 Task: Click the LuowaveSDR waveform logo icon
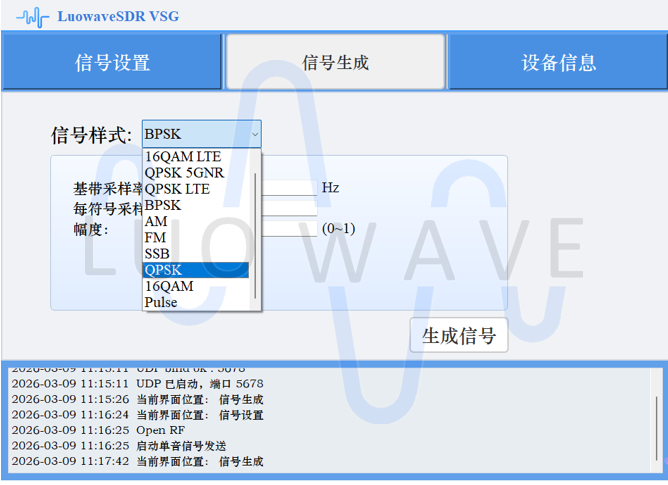[32, 16]
